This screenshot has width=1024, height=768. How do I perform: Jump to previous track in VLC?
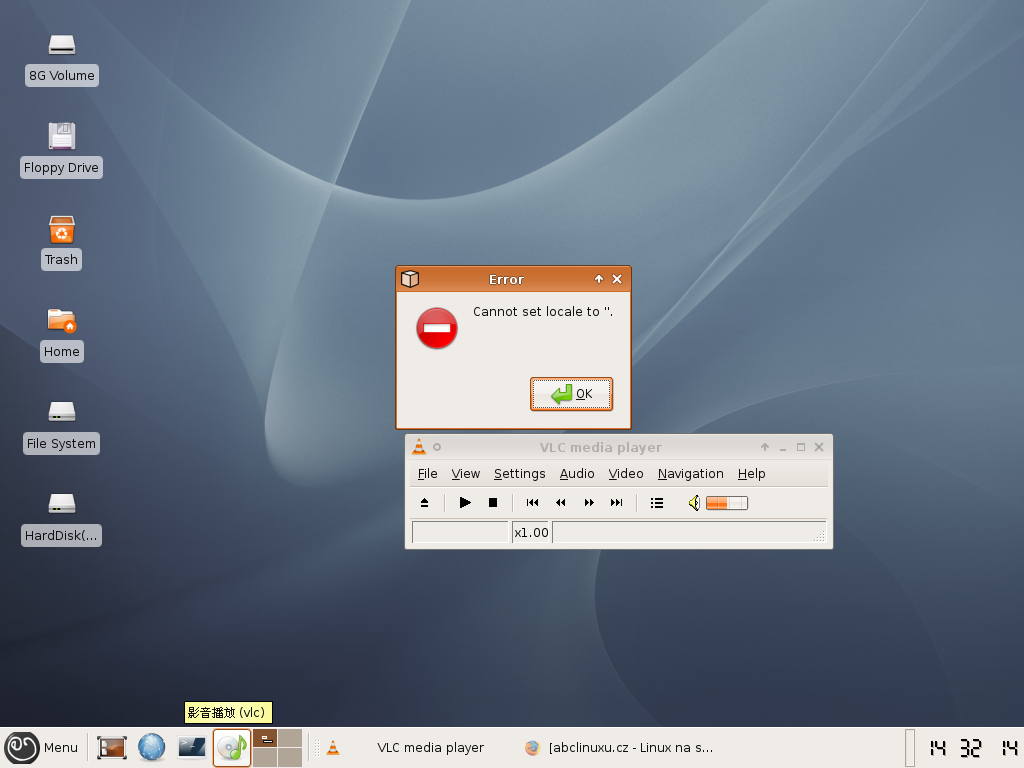pos(532,502)
